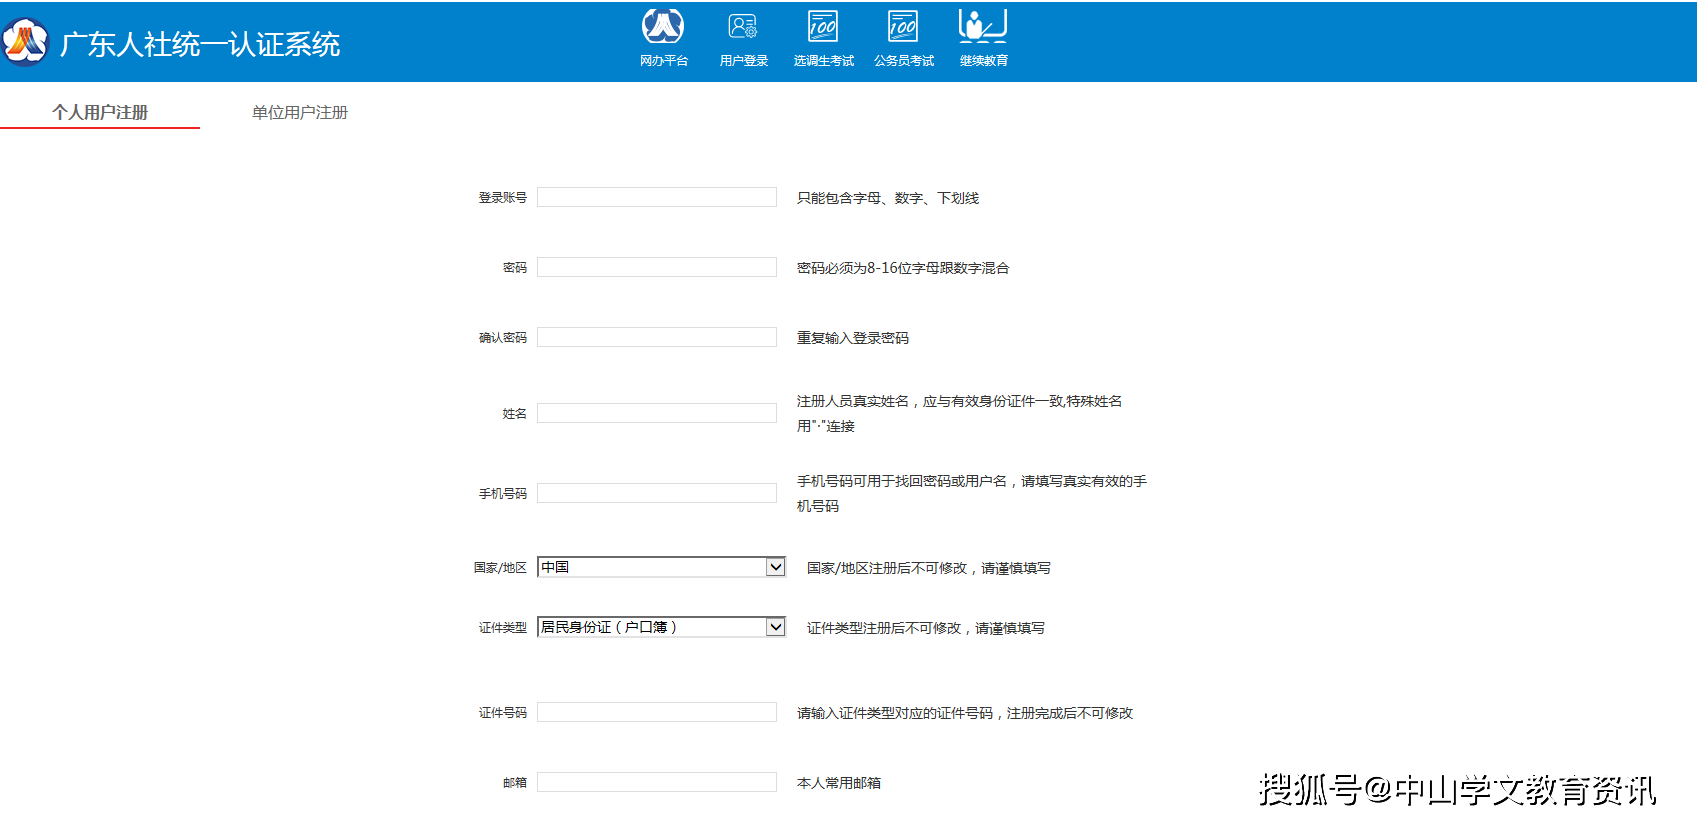
Task: Click hint 请输入证件类型对应的证件号码，注册完成后不可修改
Action: [x=965, y=713]
